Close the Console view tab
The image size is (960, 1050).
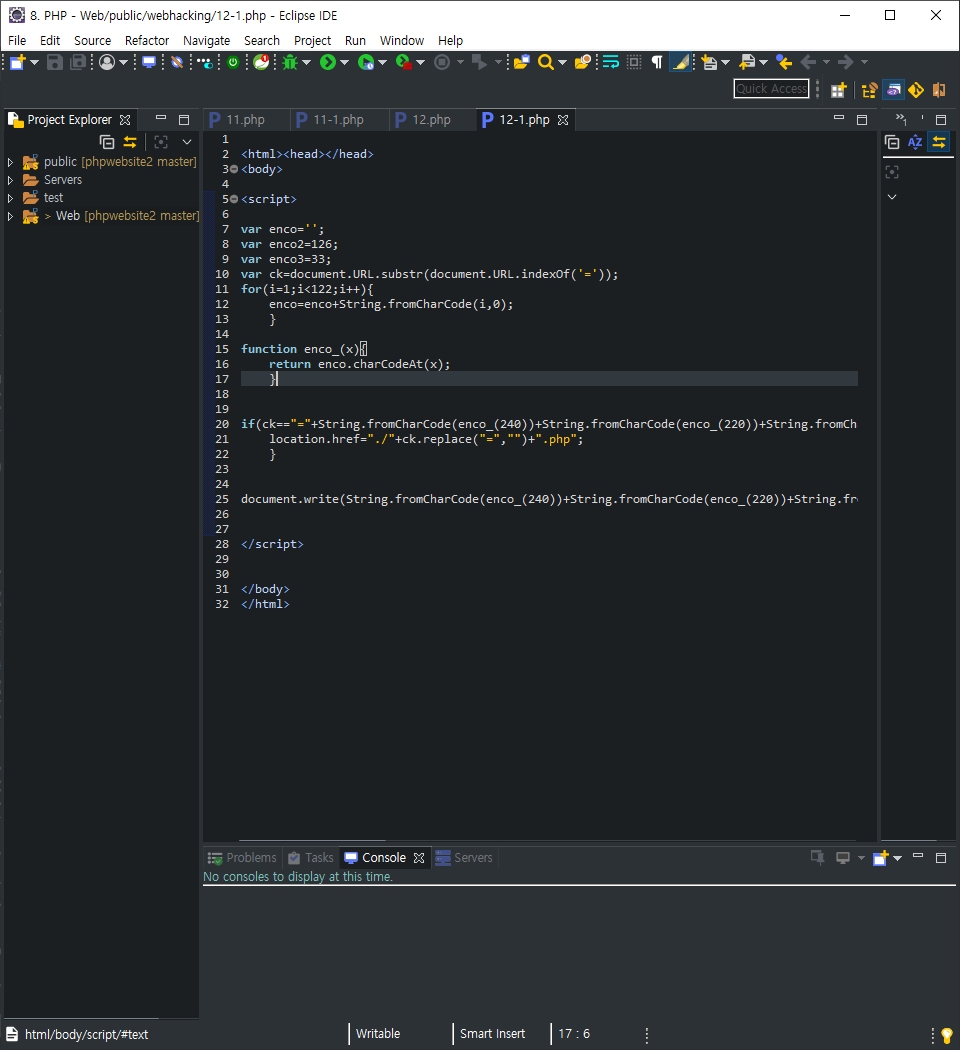point(419,858)
